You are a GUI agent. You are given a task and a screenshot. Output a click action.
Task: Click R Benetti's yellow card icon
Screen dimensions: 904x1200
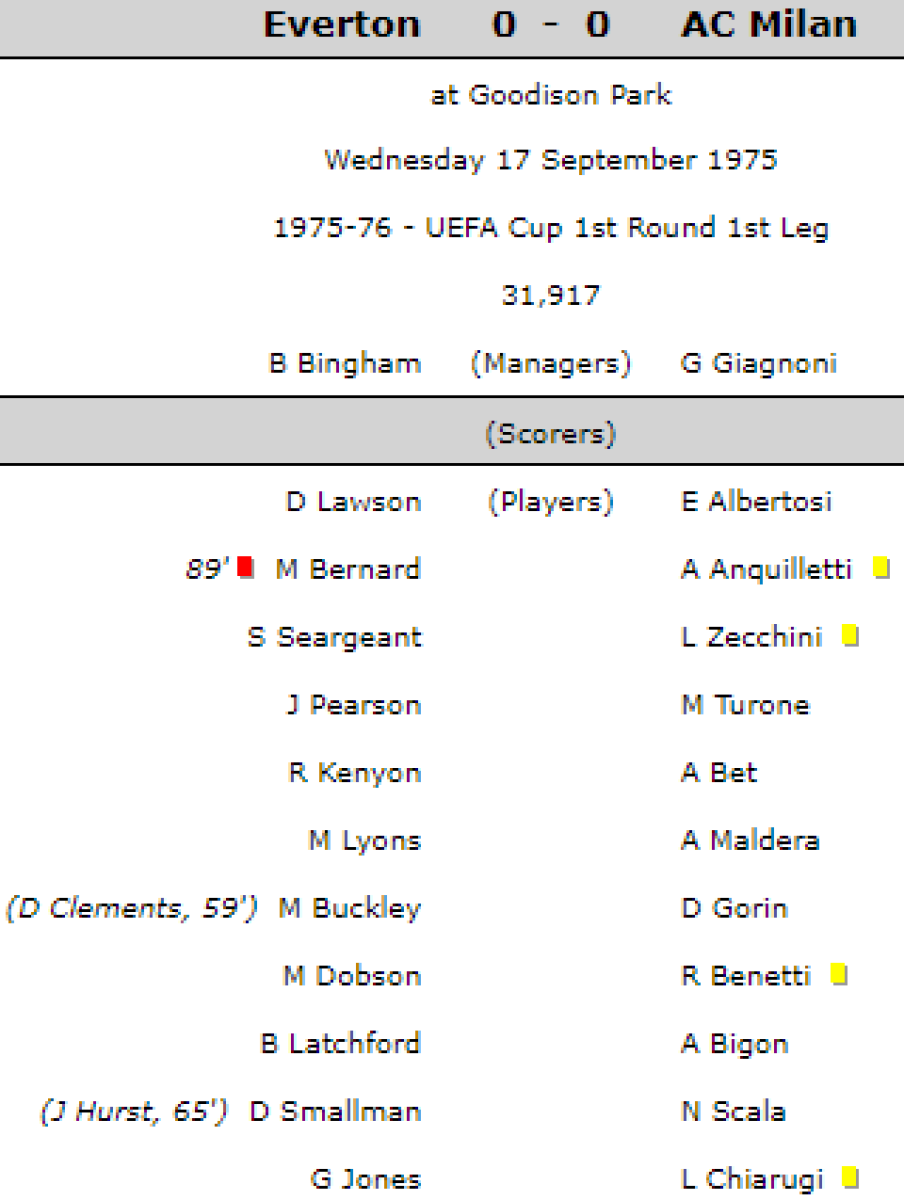point(839,974)
